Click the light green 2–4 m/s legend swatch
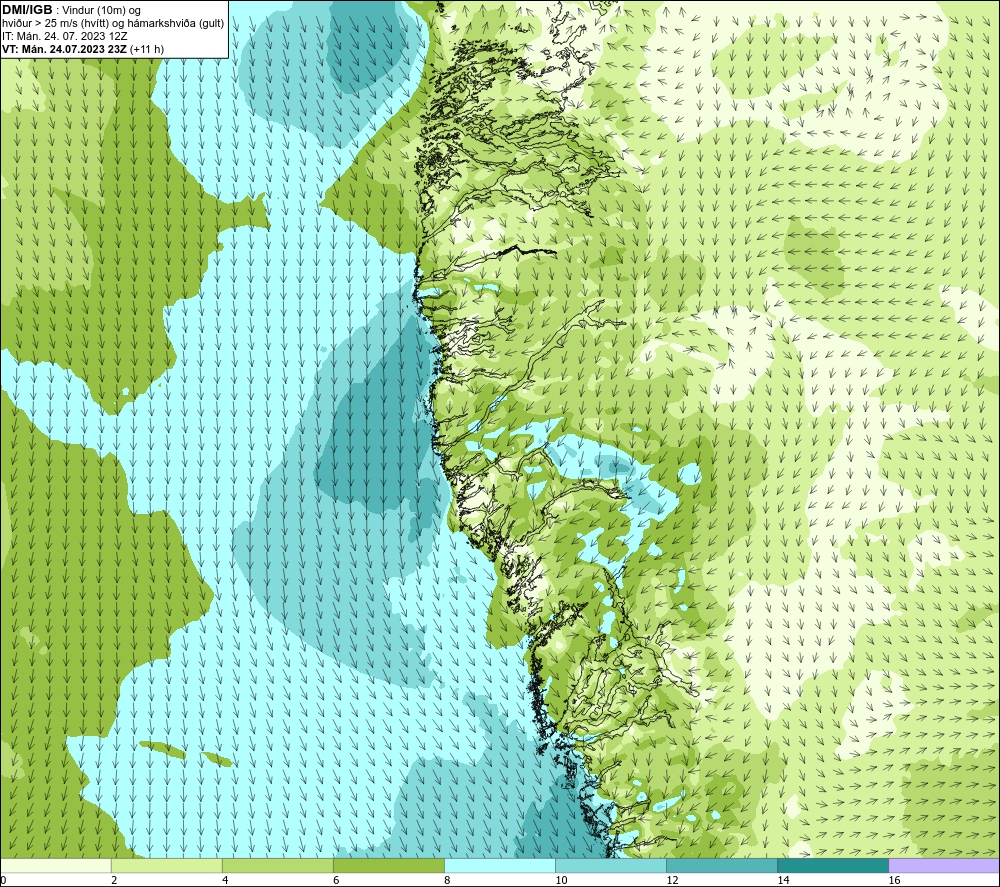 [x=167, y=866]
